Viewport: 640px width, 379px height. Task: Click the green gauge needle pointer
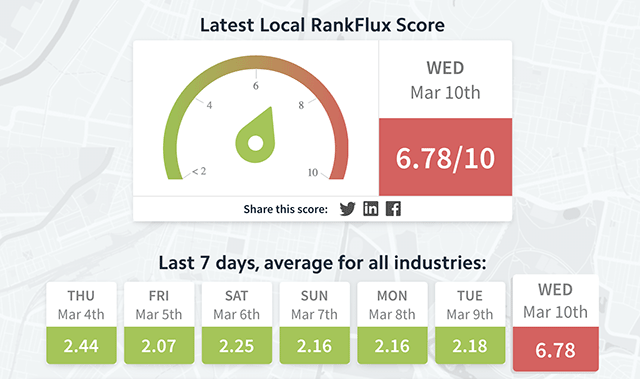[257, 136]
